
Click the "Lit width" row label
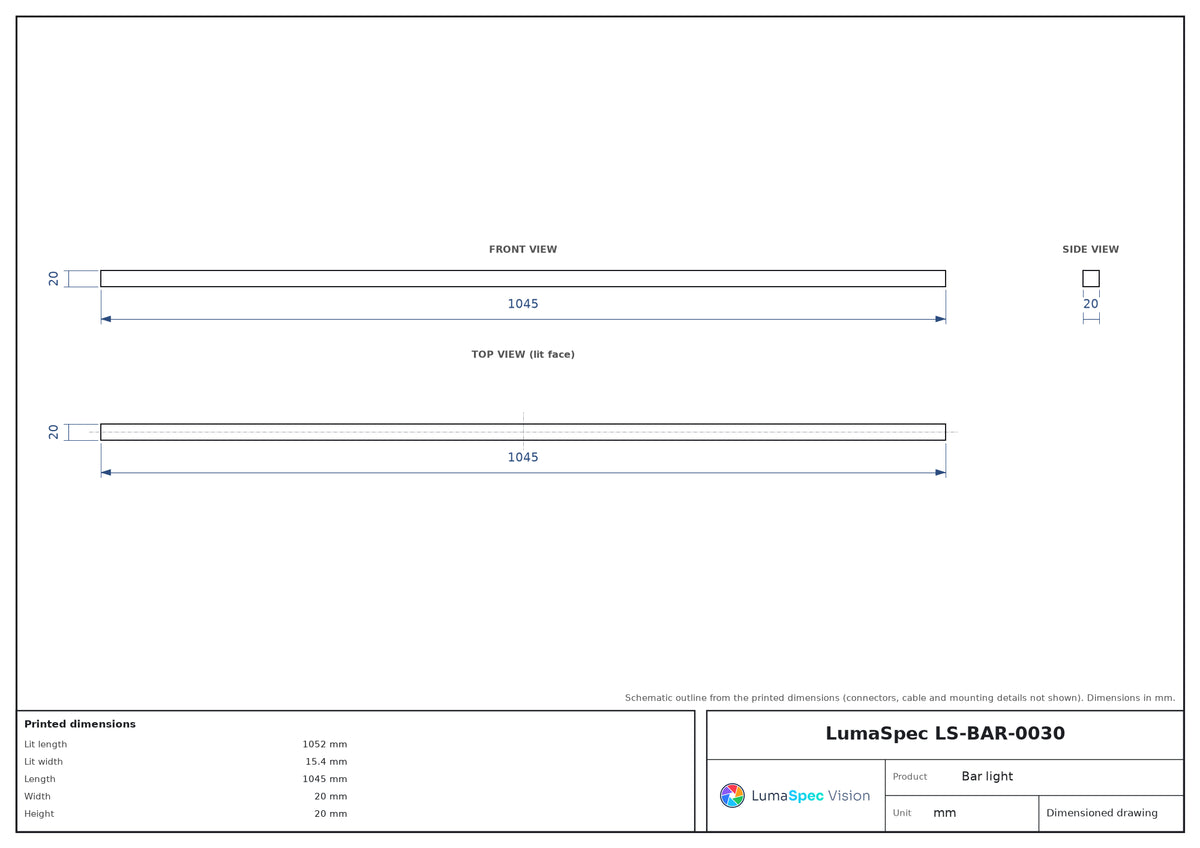pyautogui.click(x=44, y=762)
